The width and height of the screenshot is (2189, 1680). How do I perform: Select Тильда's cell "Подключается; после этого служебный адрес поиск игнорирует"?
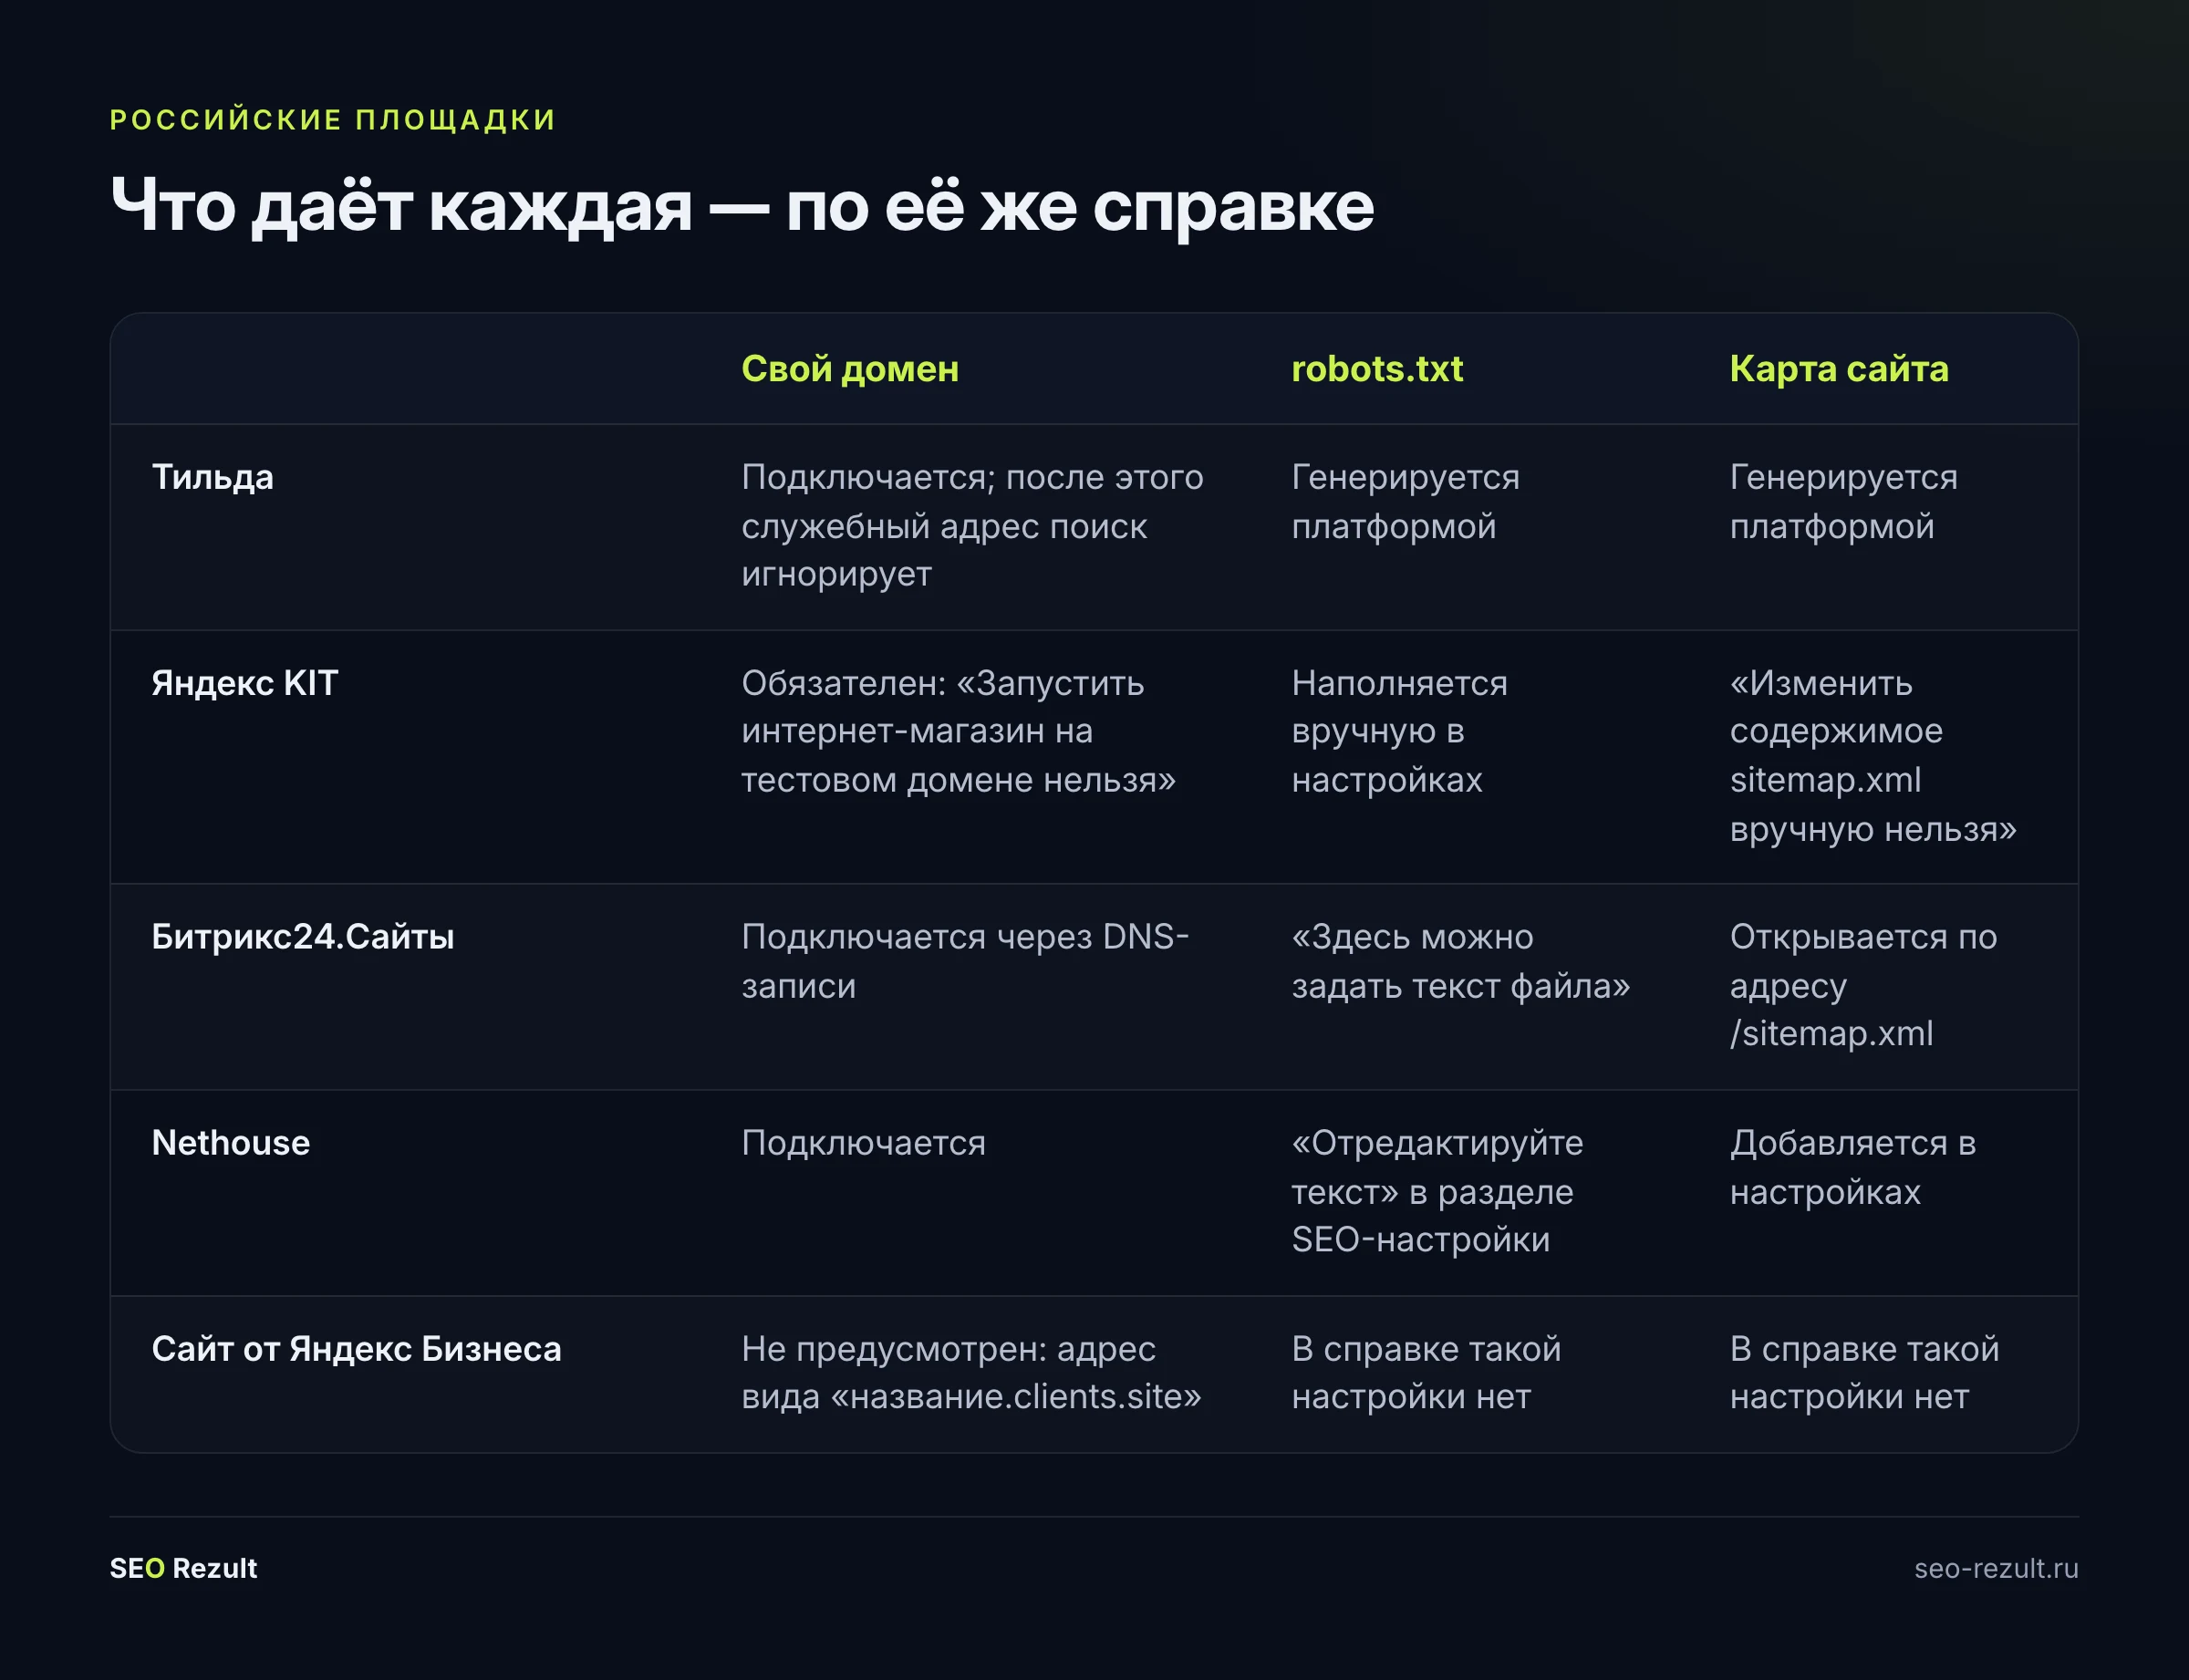[x=972, y=526]
